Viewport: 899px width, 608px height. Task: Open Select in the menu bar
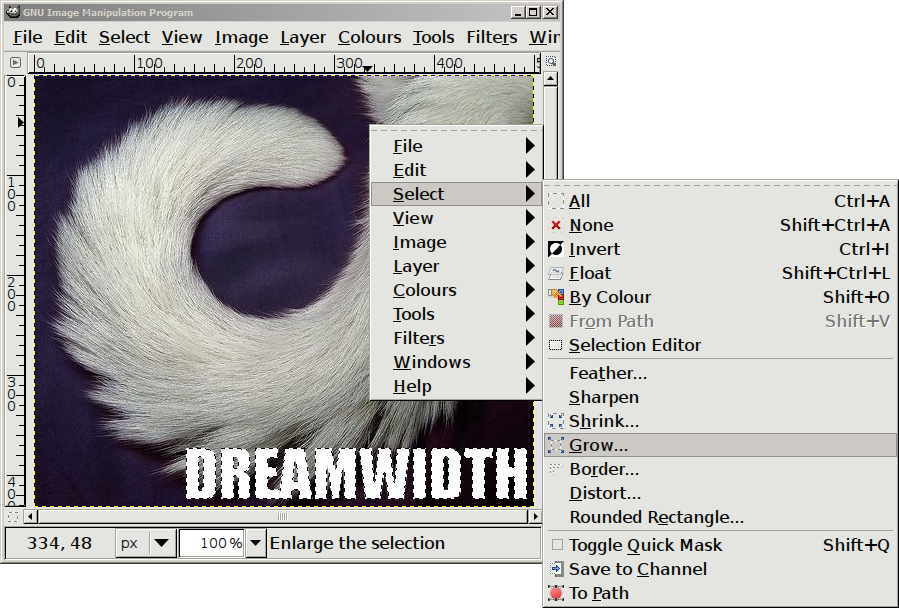tap(124, 37)
